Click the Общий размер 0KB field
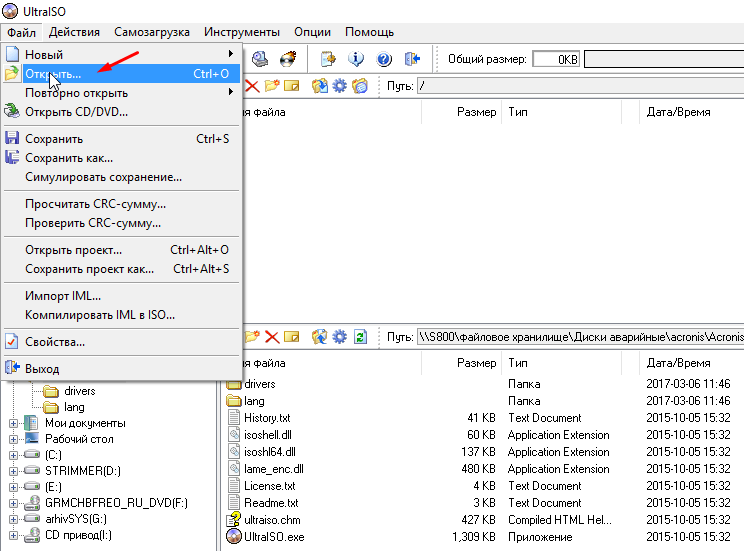The width and height of the screenshot is (744, 551). click(x=556, y=59)
